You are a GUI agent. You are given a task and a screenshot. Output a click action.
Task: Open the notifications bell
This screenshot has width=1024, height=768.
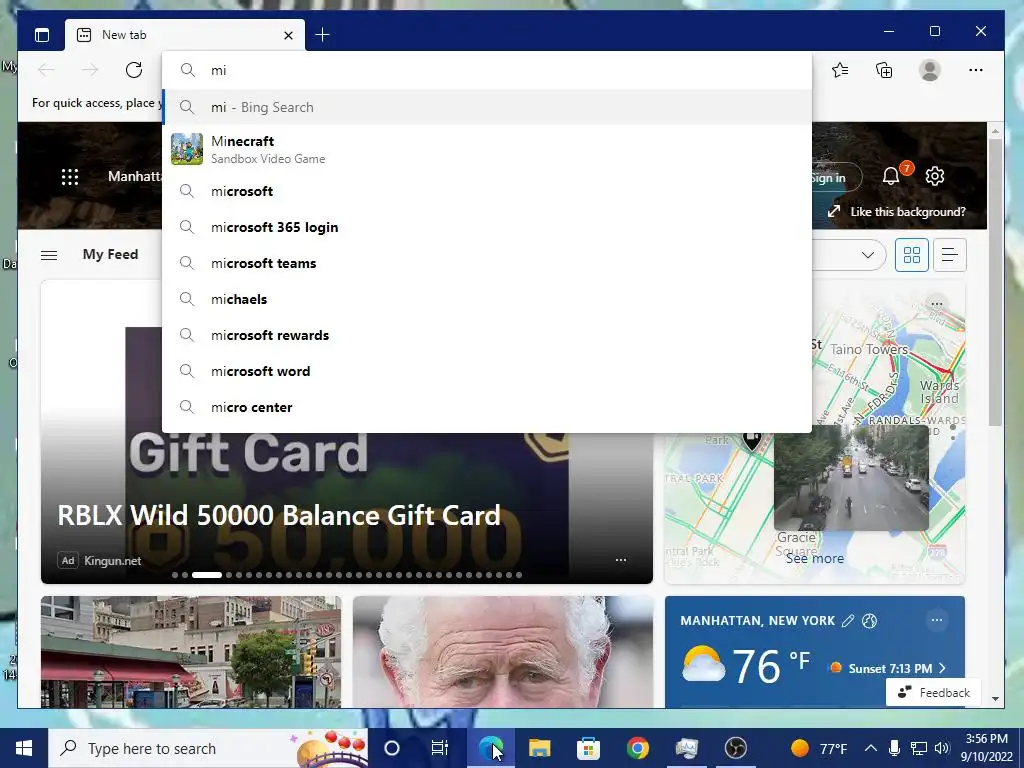(x=891, y=176)
